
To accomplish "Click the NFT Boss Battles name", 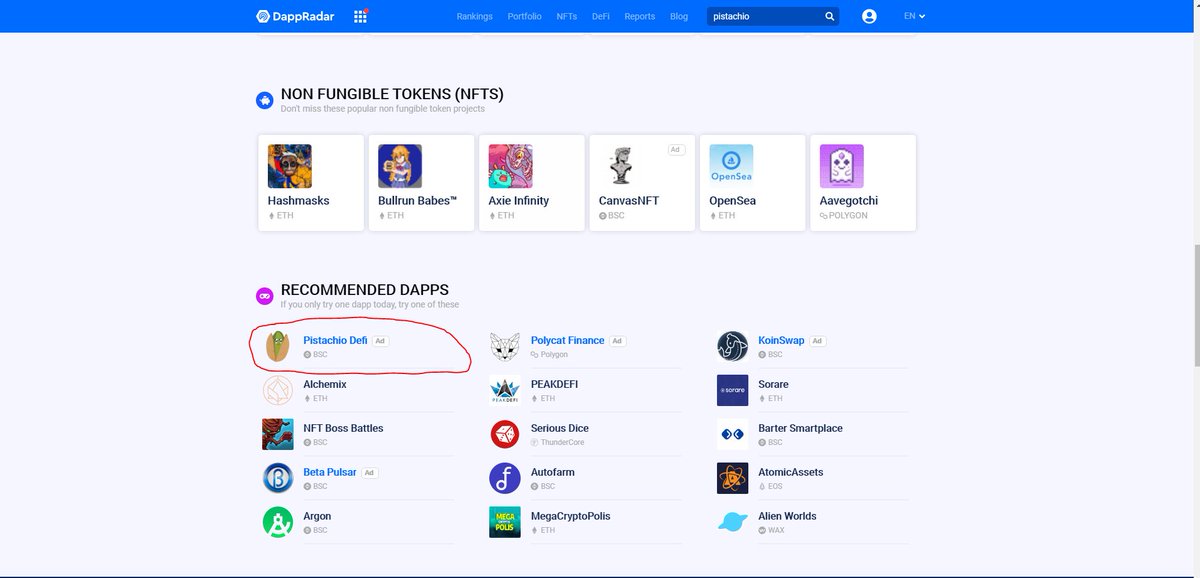I will [343, 428].
